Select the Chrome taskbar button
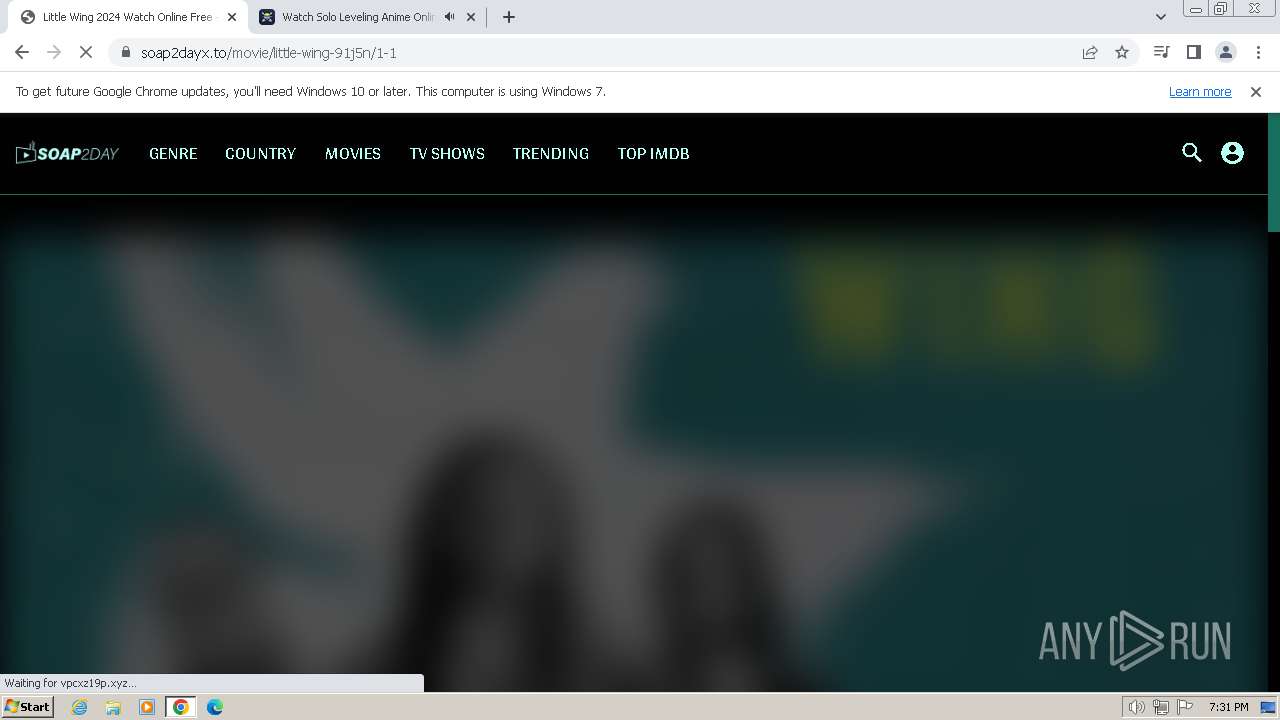 (x=181, y=707)
